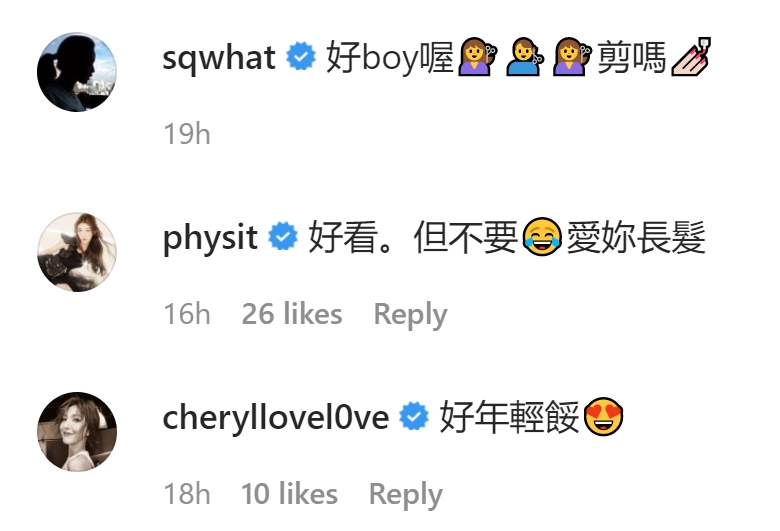The width and height of the screenshot is (780, 531).
Task: View the 10 likes on cheryllovel0ve's comment
Action: pyautogui.click(x=290, y=494)
